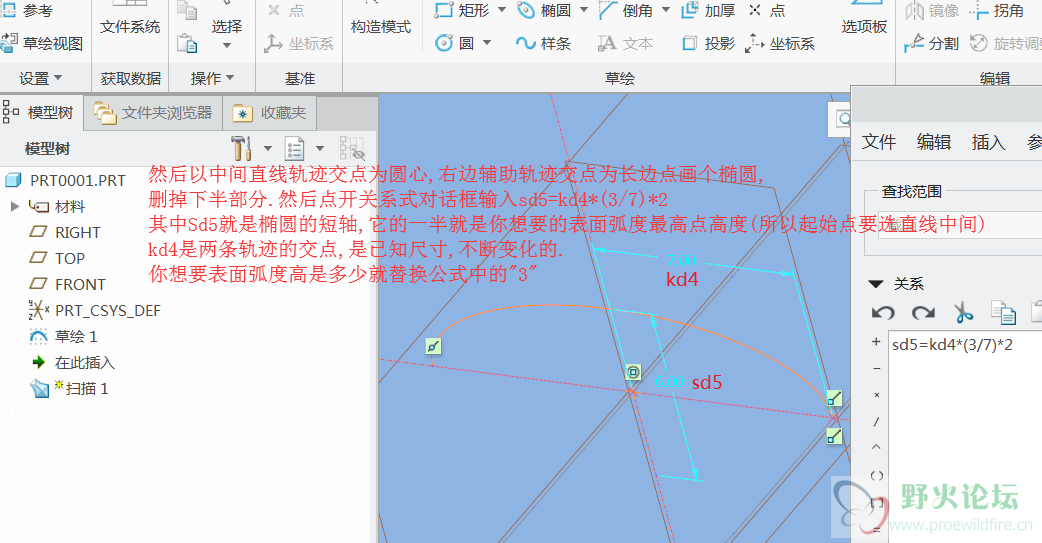Select Sketch 1 (草绘 1) feature
Viewport: 1042px width, 543px height.
coord(64,336)
